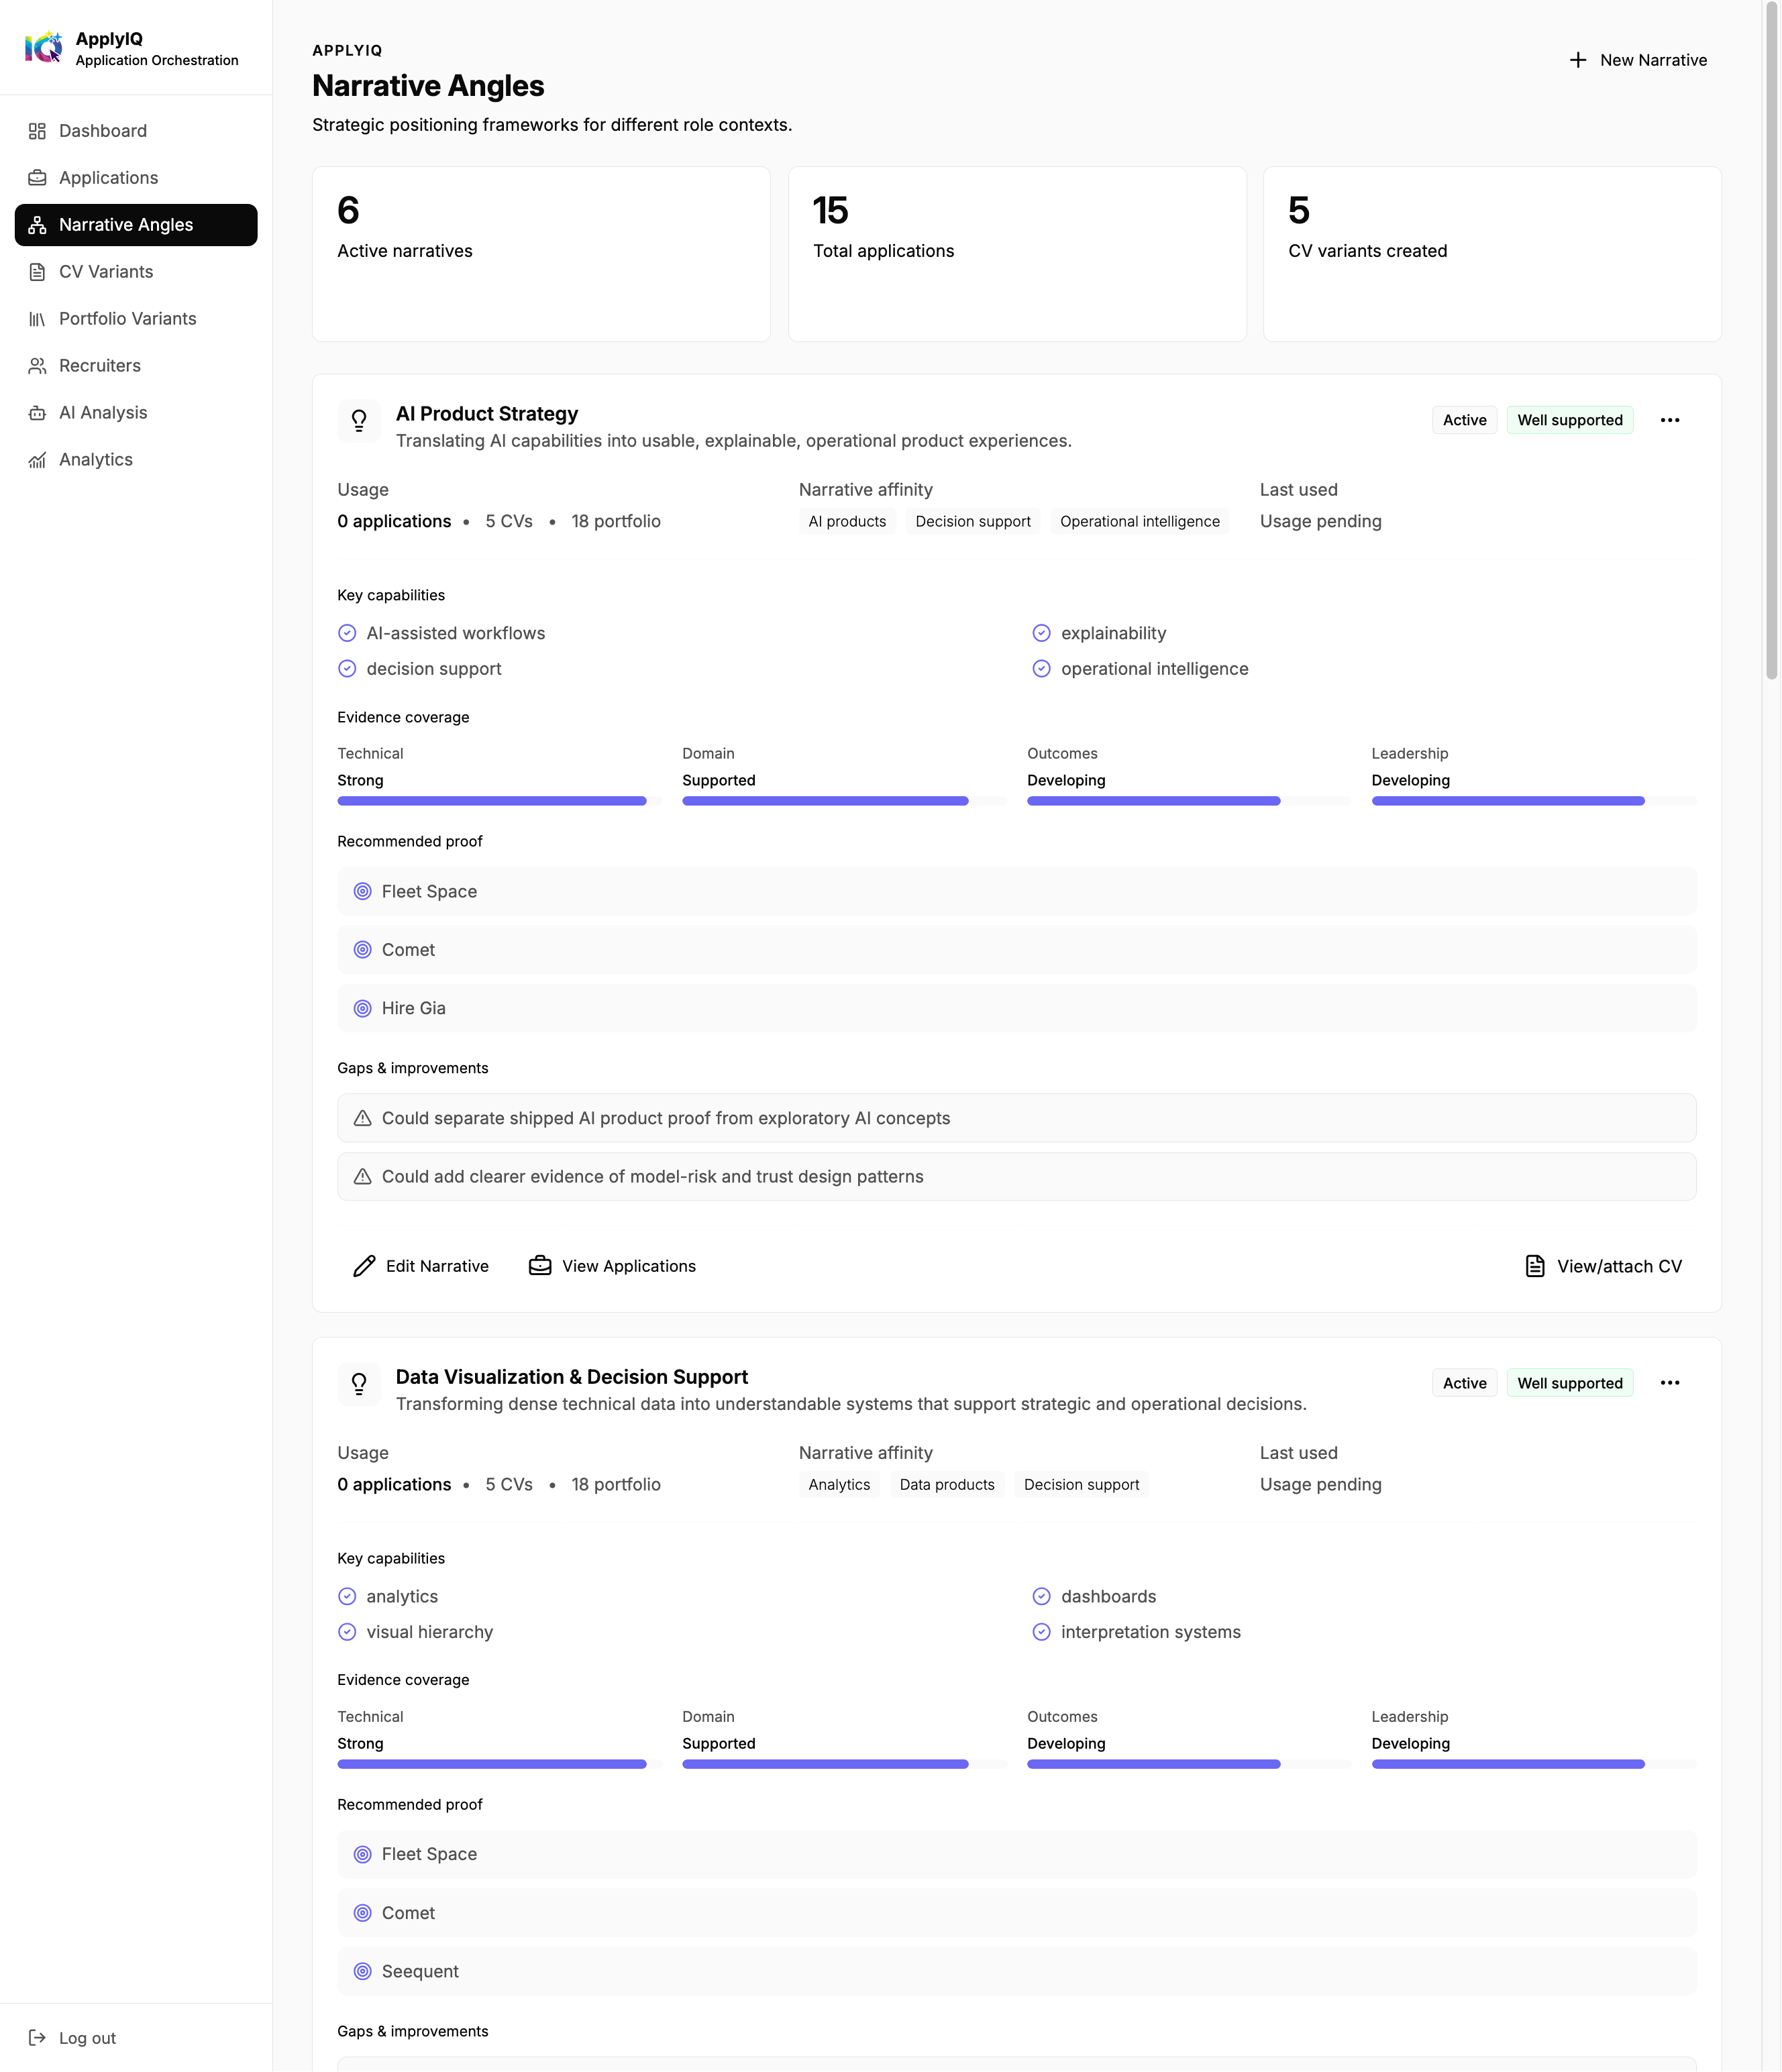This screenshot has height=2072, width=1782.
Task: Click the check icon beside dashboards
Action: 1041,1596
